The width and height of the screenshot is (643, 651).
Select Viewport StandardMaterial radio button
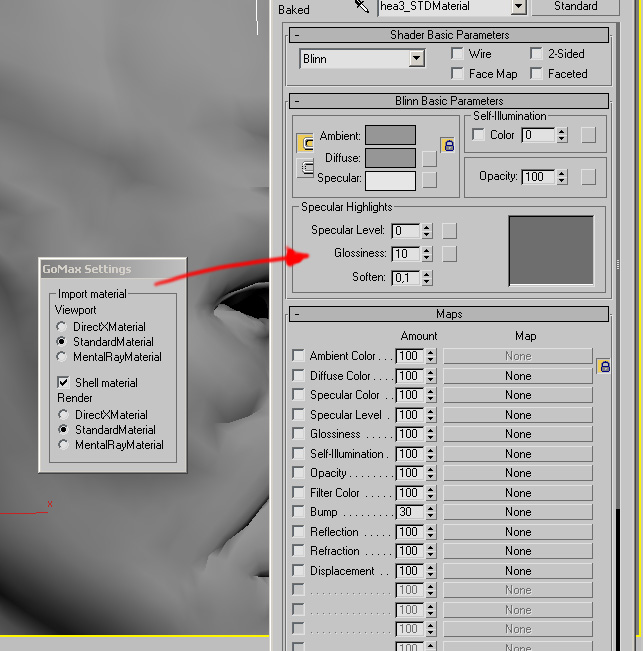point(61,341)
